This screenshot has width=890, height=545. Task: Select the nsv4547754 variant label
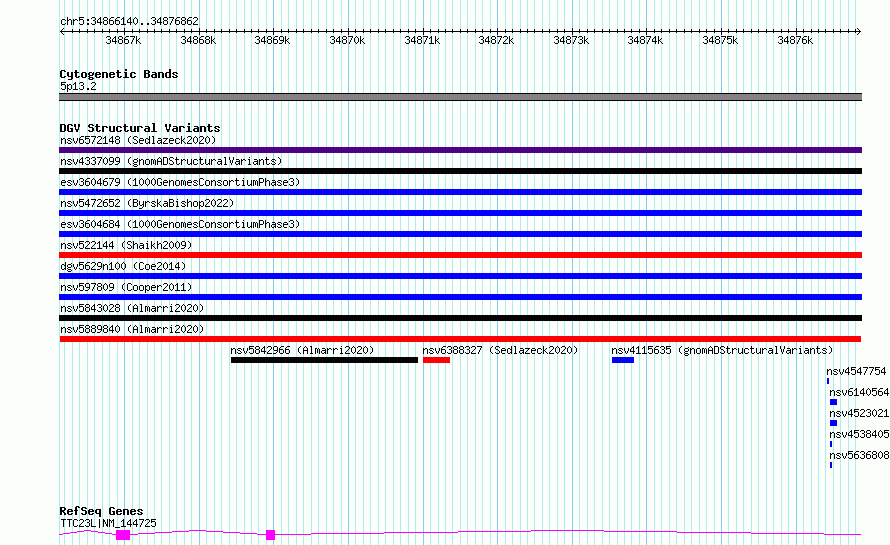856,371
